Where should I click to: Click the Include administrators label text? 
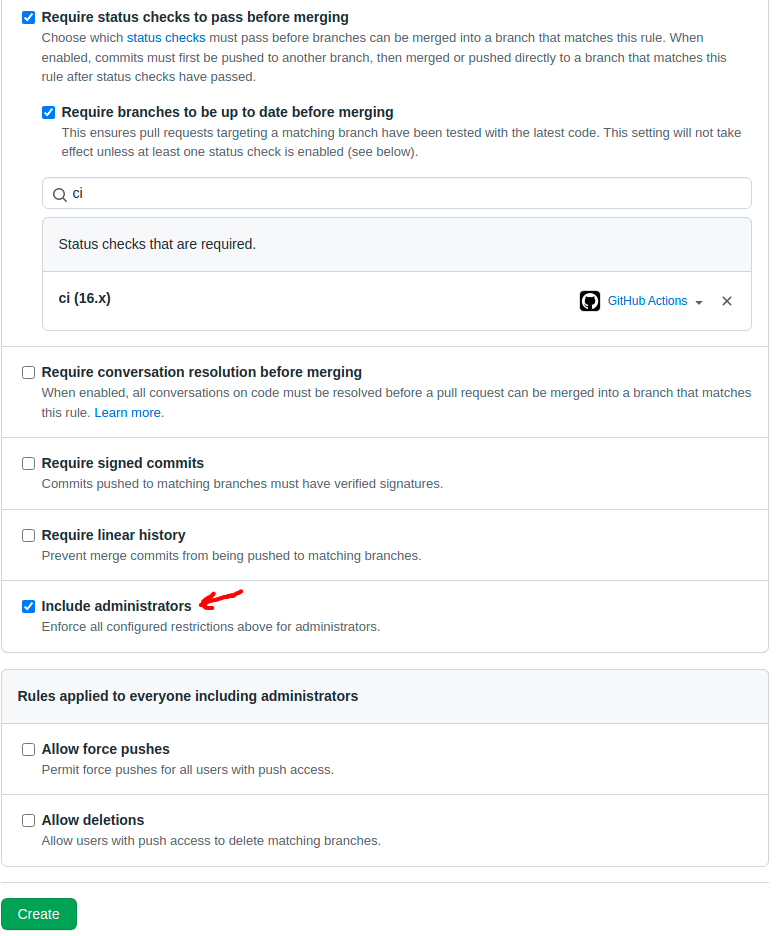click(x=116, y=606)
